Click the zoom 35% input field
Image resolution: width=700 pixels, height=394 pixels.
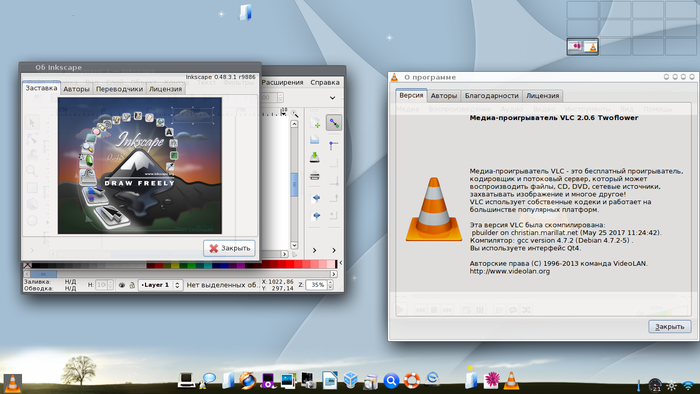tap(317, 285)
